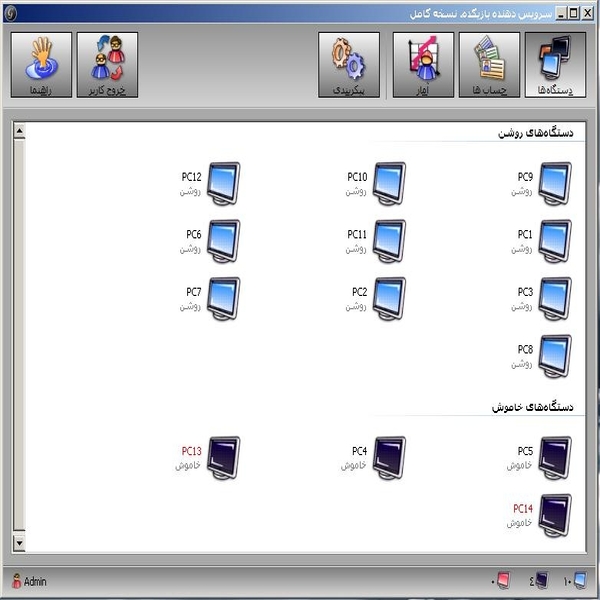Select the PC10 monitor icon

click(x=389, y=184)
